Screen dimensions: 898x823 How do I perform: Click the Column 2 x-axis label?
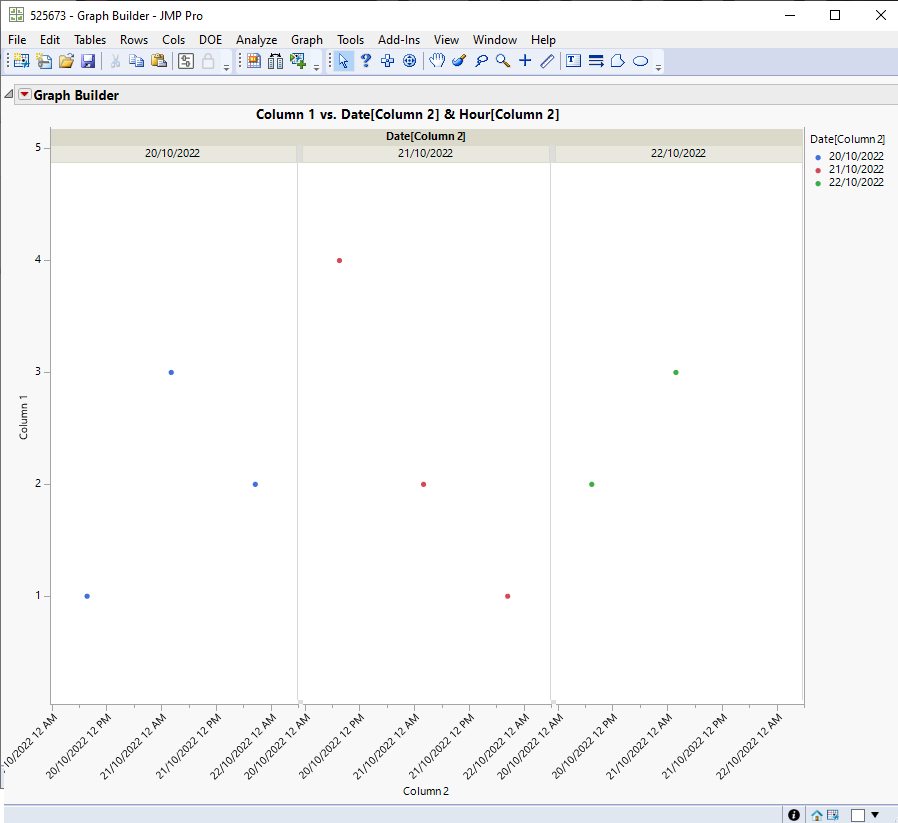426,791
